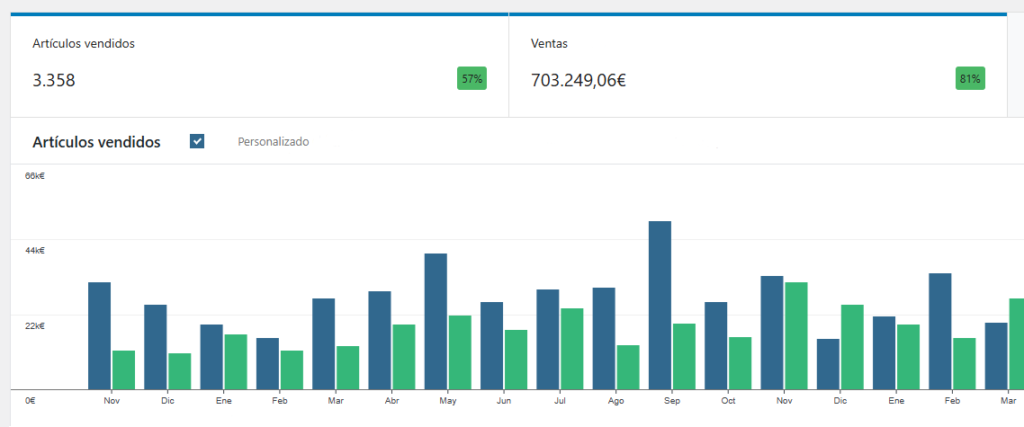Select the green bar for Ago
Screen dimensions: 1024x427
click(628, 367)
